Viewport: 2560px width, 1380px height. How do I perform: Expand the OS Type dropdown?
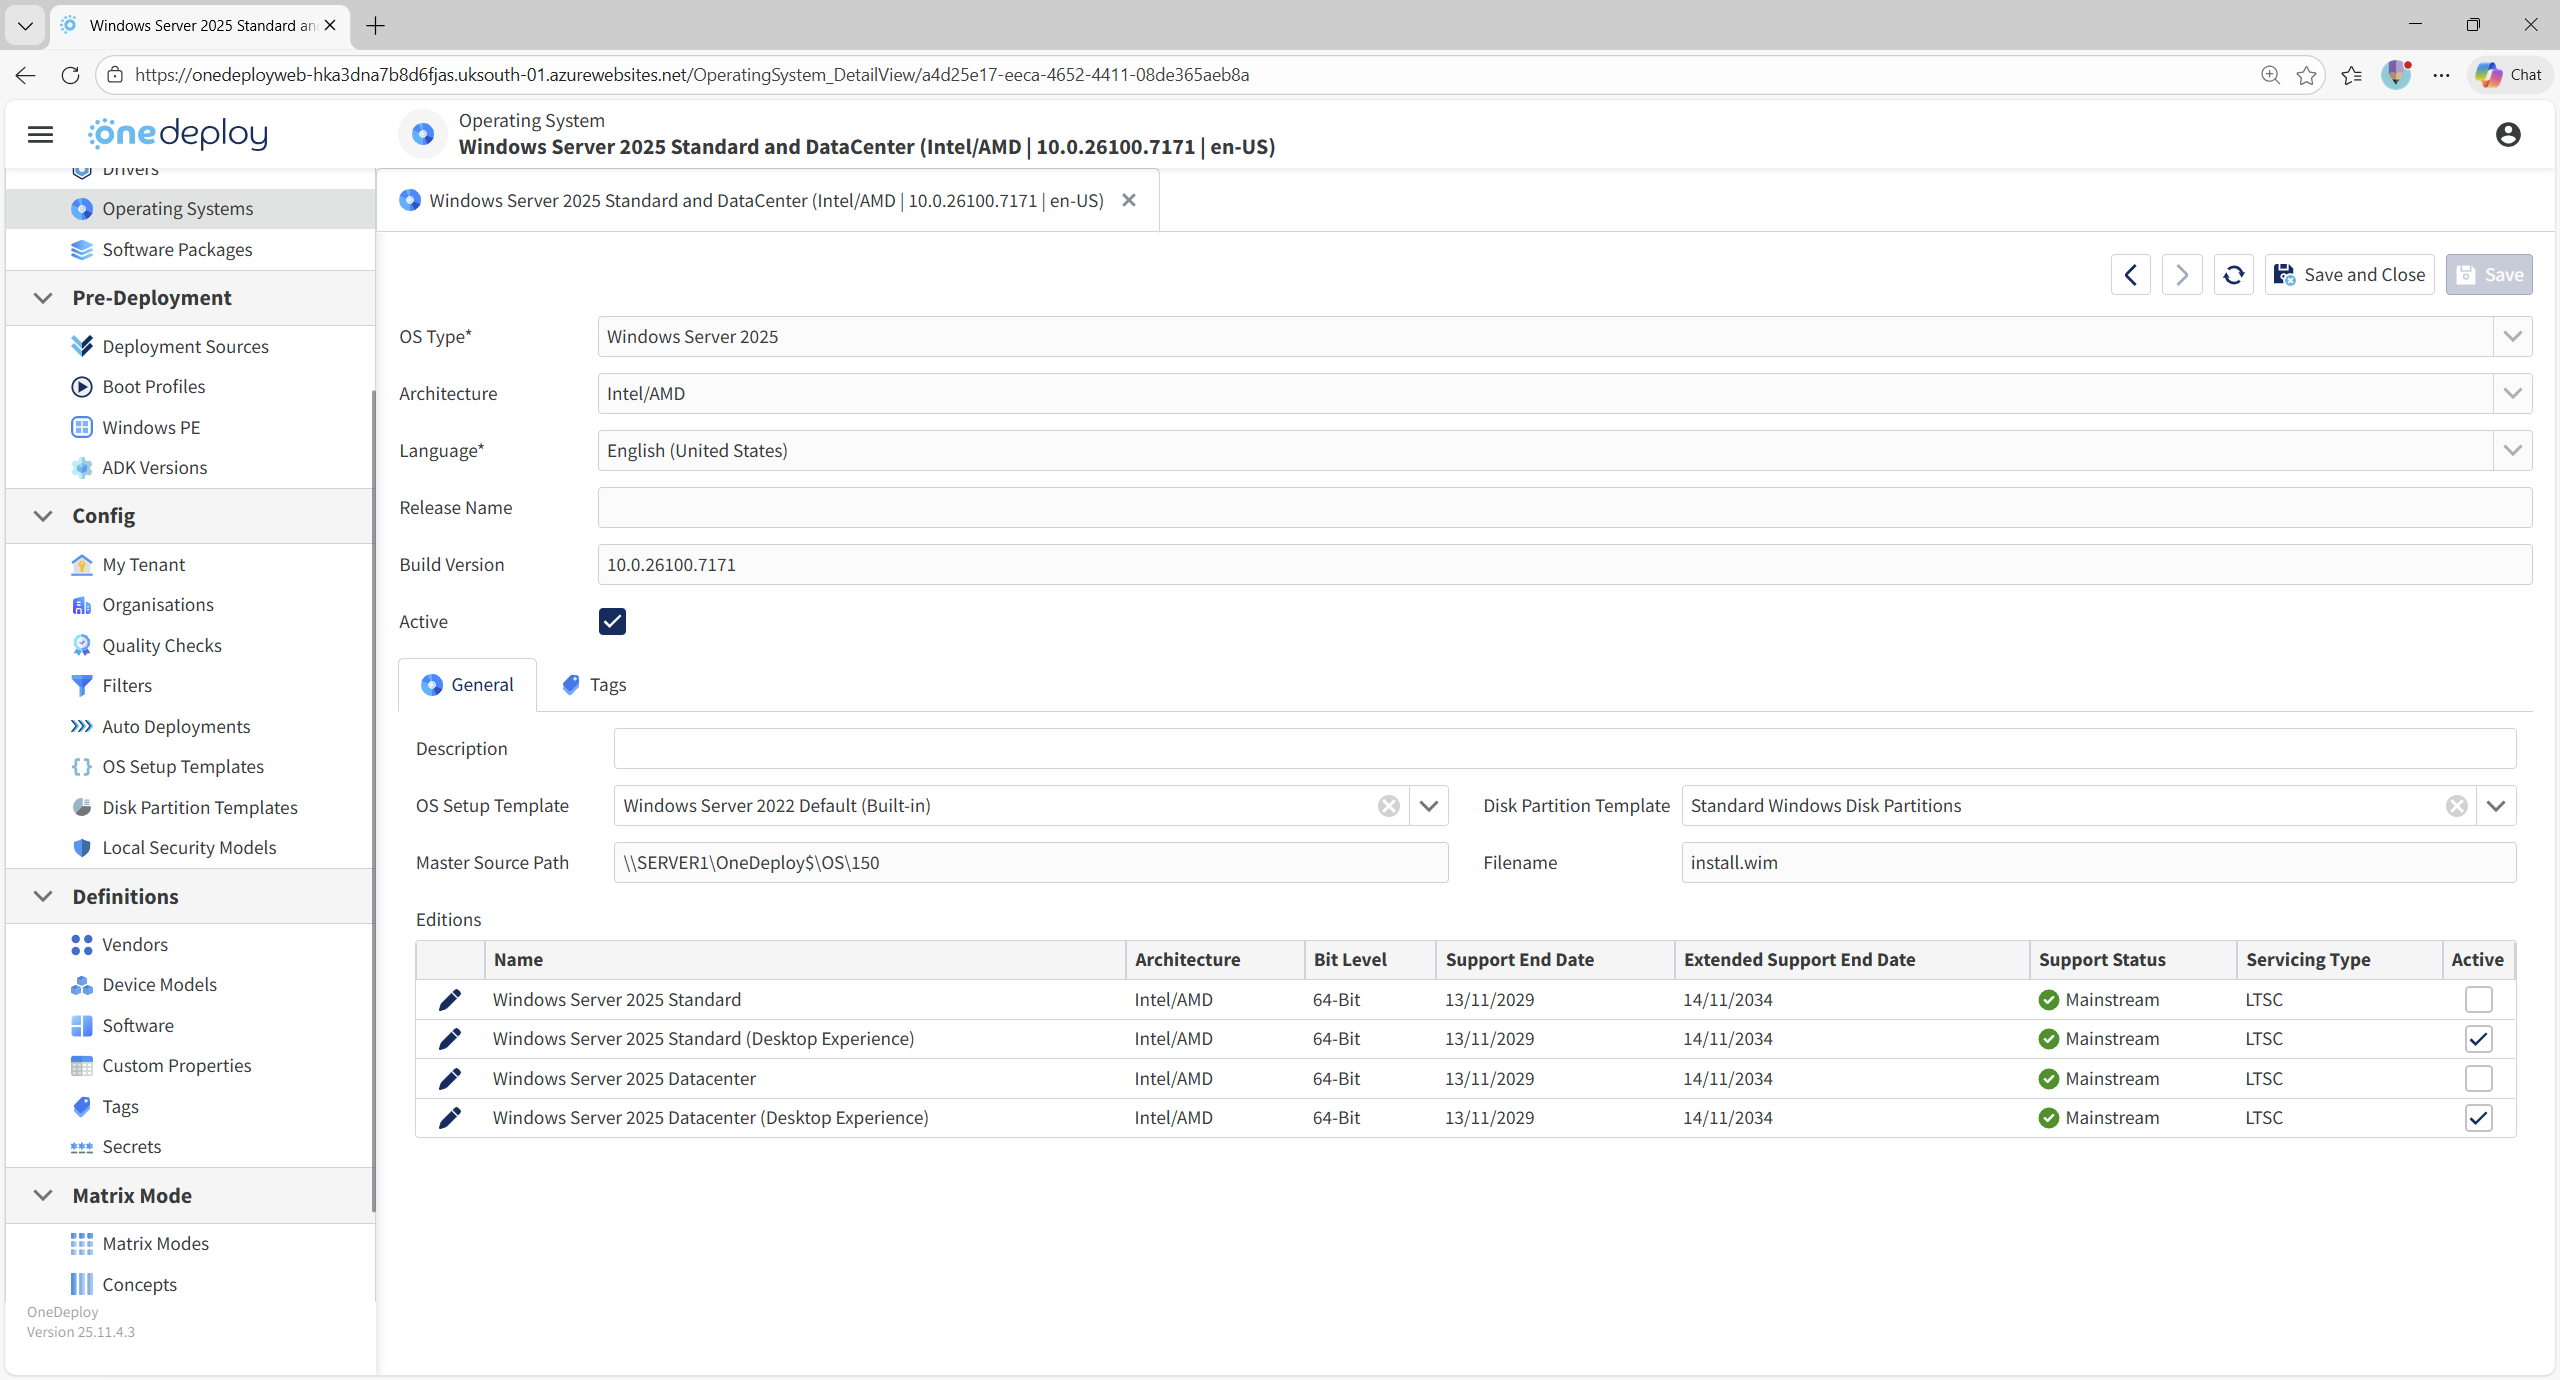coord(2512,337)
